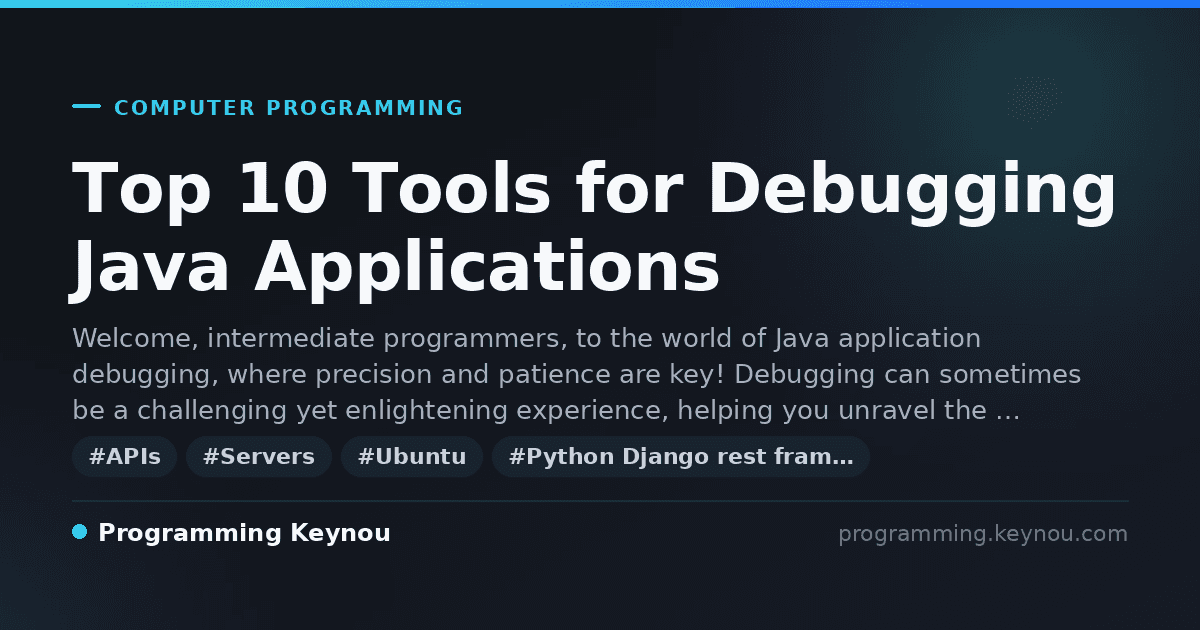Image resolution: width=1200 pixels, height=630 pixels.
Task: Click the Programming Keynou site name
Action: (244, 534)
